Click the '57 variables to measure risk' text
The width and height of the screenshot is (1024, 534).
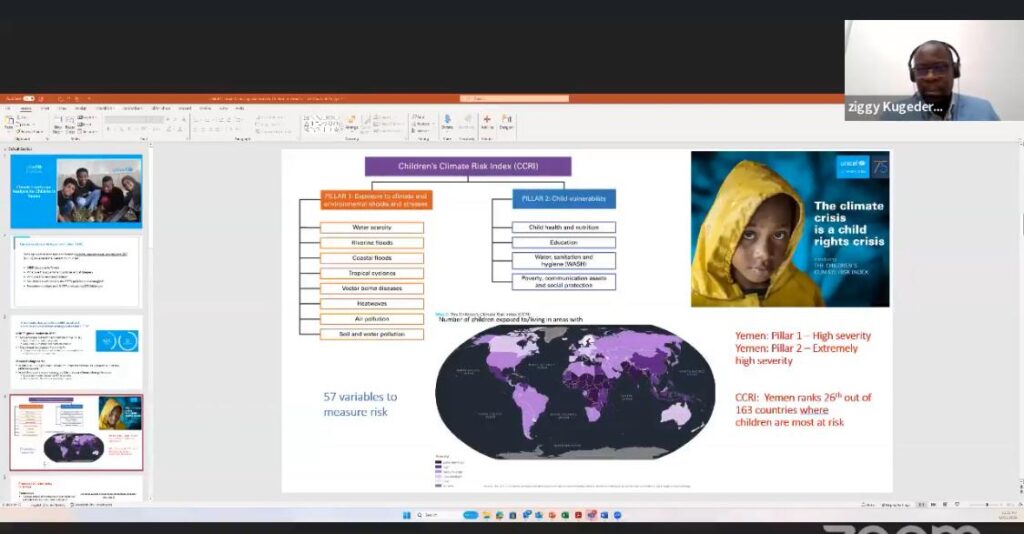tap(360, 404)
